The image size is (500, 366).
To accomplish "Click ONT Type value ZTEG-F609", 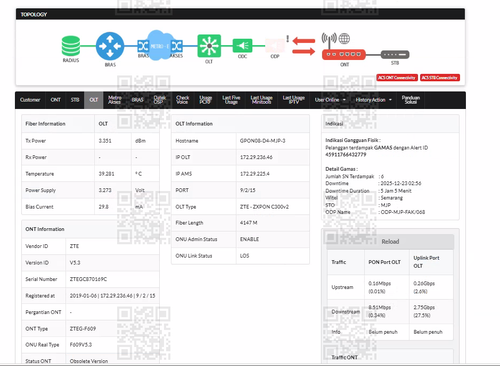I will (x=83, y=329).
